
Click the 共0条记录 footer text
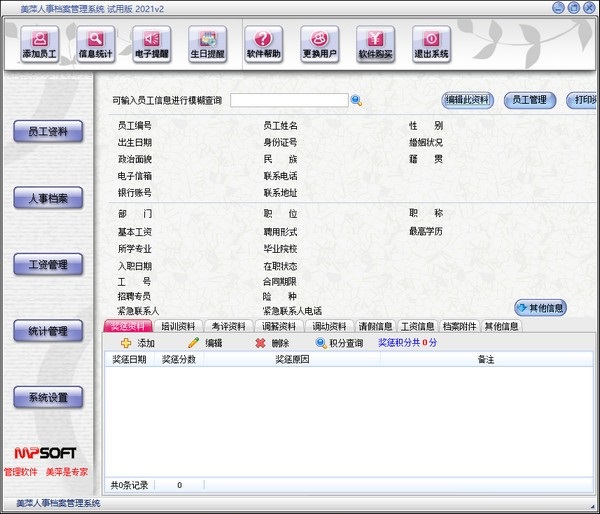(x=129, y=485)
